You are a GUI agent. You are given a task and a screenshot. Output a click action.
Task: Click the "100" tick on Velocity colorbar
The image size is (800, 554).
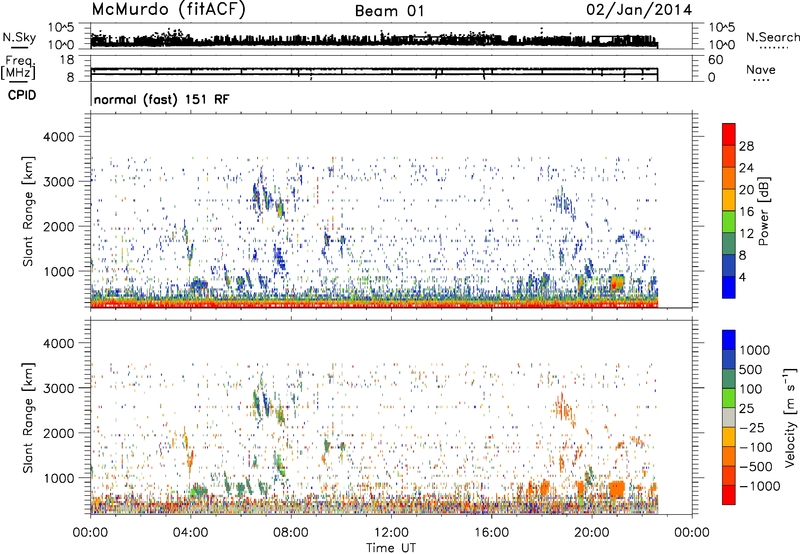click(751, 389)
